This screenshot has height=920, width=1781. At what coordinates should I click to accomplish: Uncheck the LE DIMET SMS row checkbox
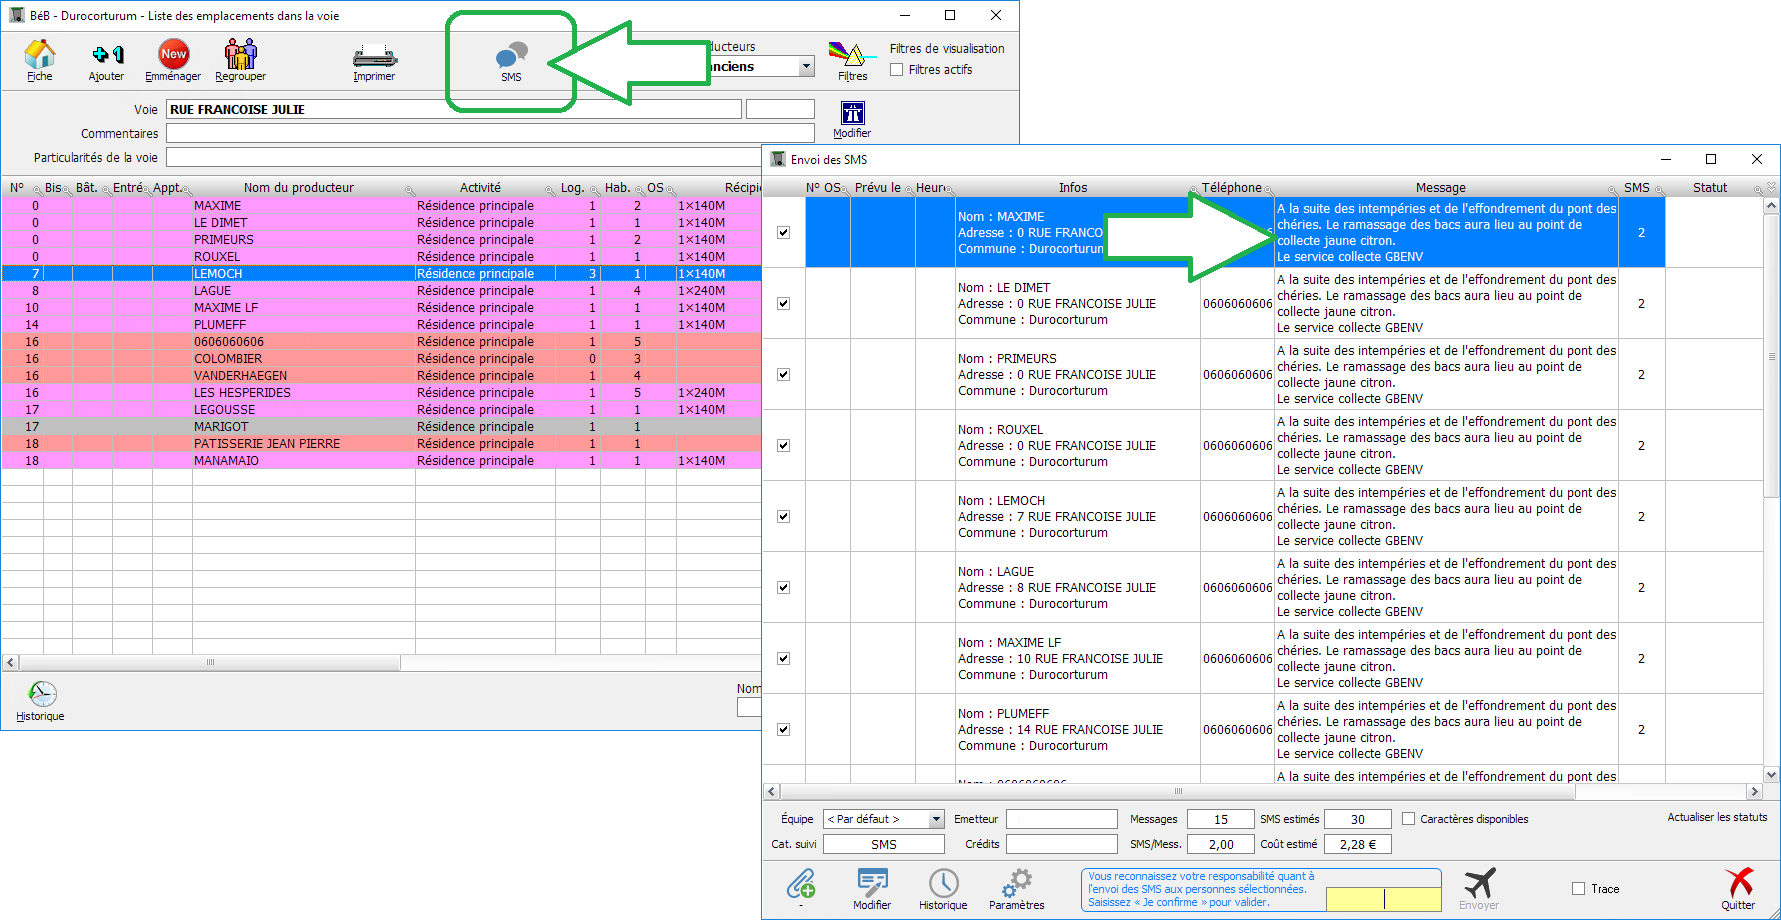point(784,304)
